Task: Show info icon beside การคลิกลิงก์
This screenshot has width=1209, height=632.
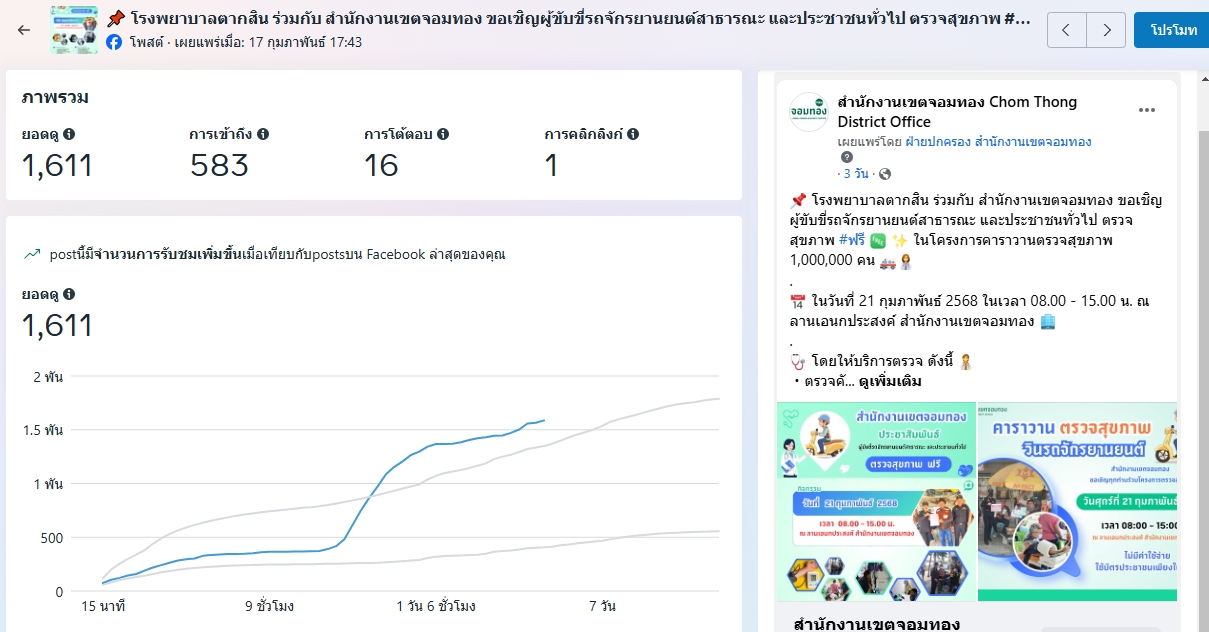Action: (633, 134)
